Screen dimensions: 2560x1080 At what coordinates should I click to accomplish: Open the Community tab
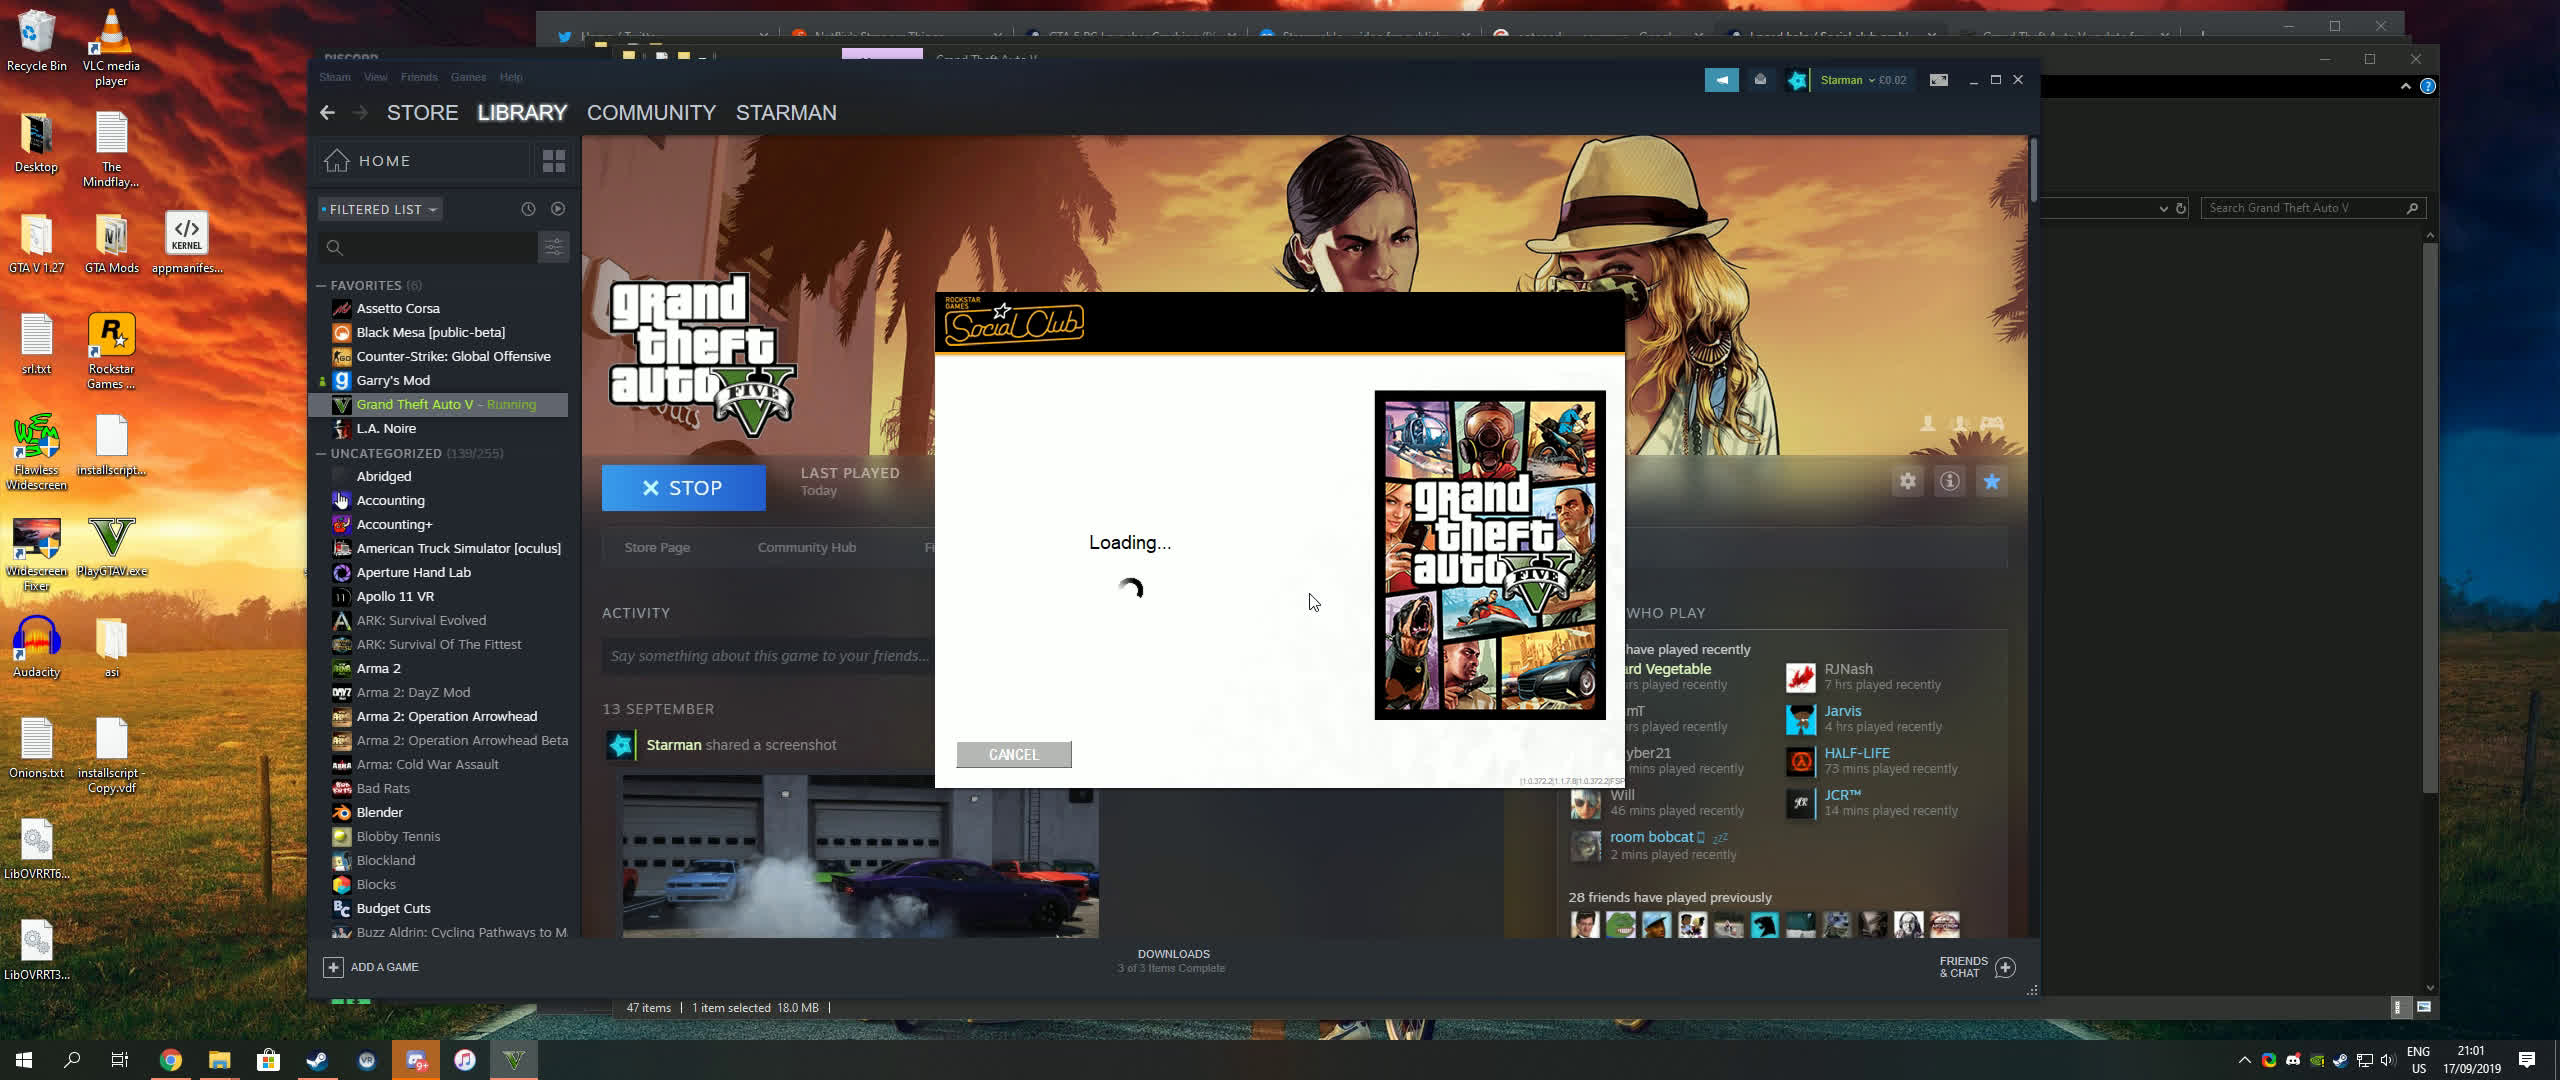651,113
